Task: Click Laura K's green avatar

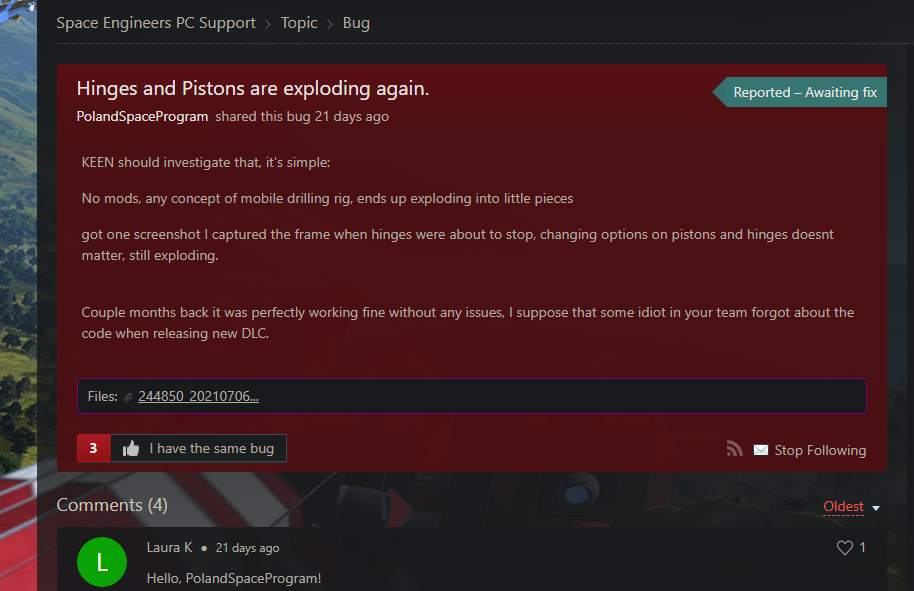Action: 102,563
